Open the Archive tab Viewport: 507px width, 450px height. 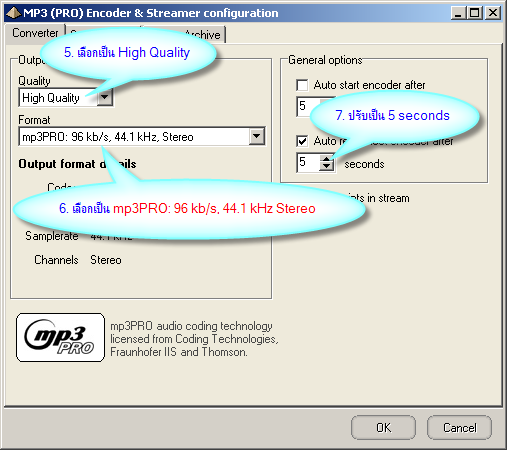[203, 35]
